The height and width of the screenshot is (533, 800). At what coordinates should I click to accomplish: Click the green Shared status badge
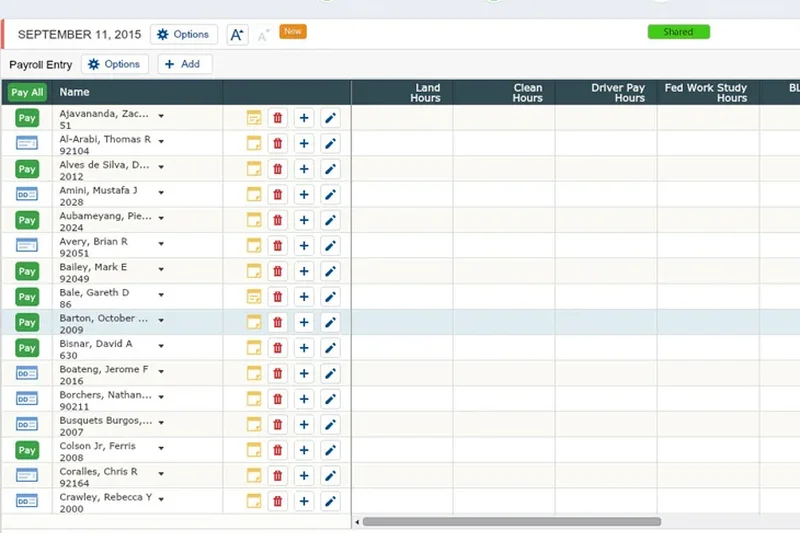tap(678, 32)
